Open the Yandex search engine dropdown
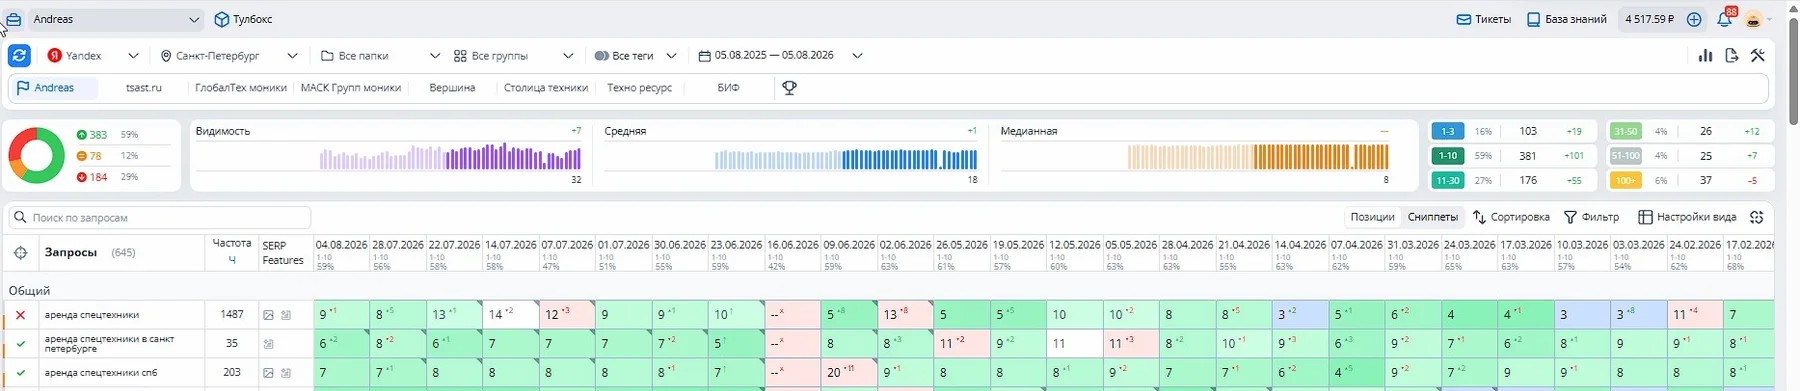This screenshot has height=391, width=1800. 92,56
